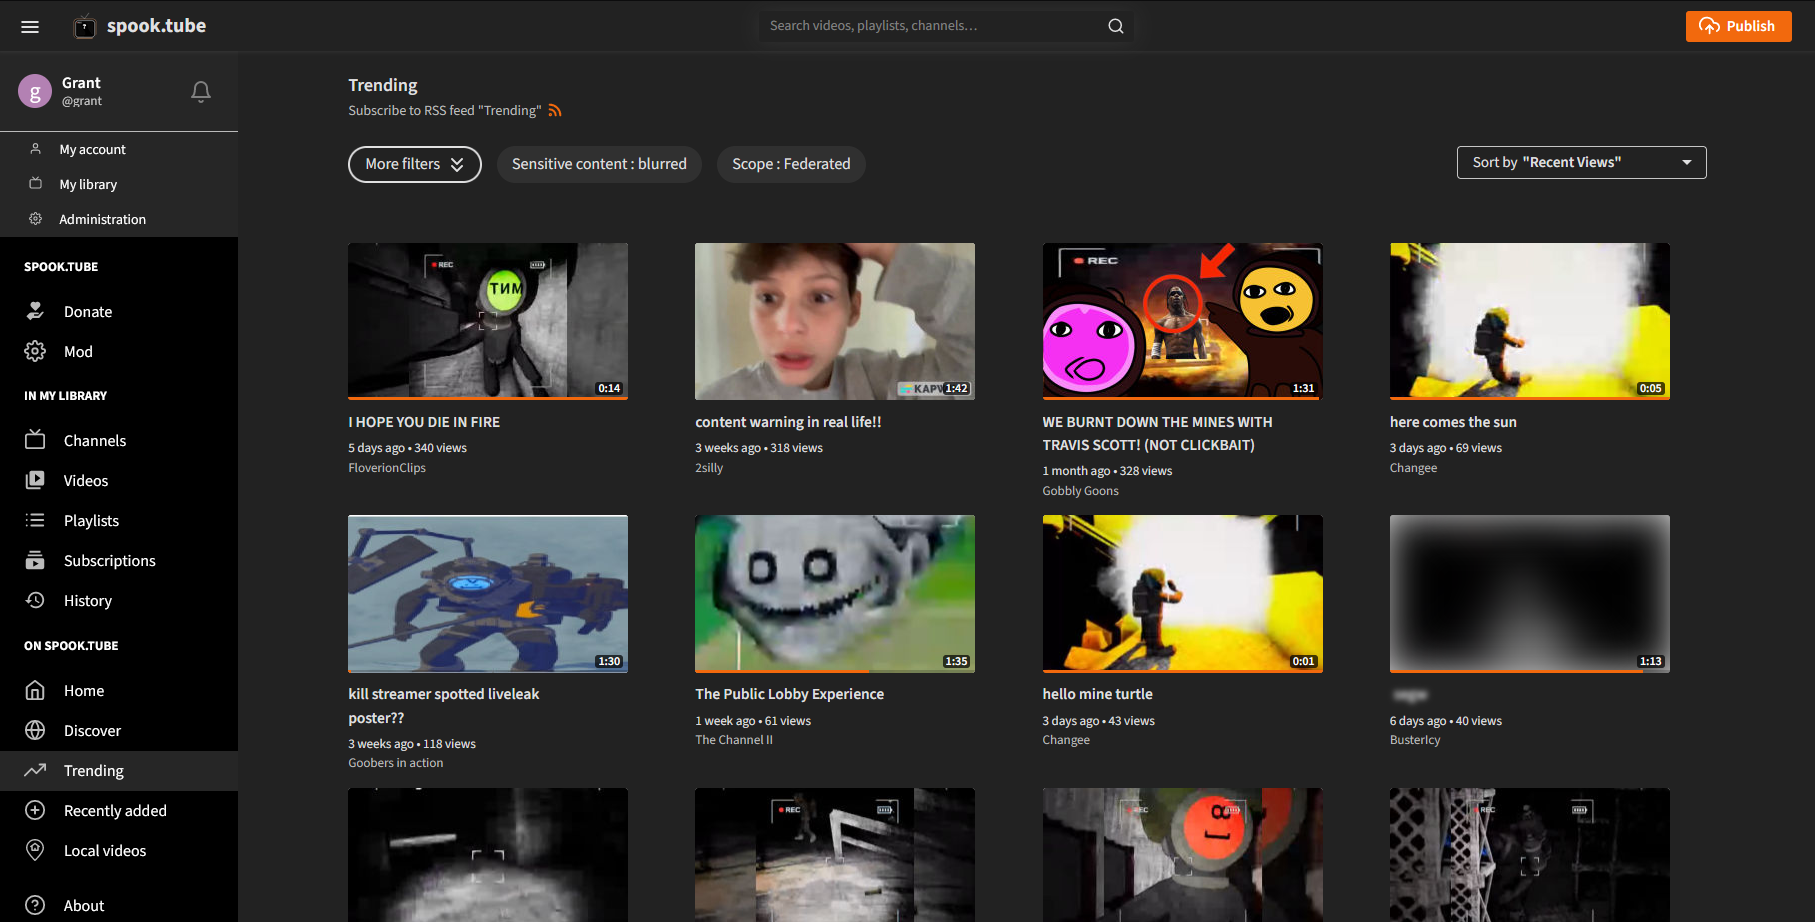Open History in the sidebar
Viewport: 1815px width, 922px height.
click(87, 601)
